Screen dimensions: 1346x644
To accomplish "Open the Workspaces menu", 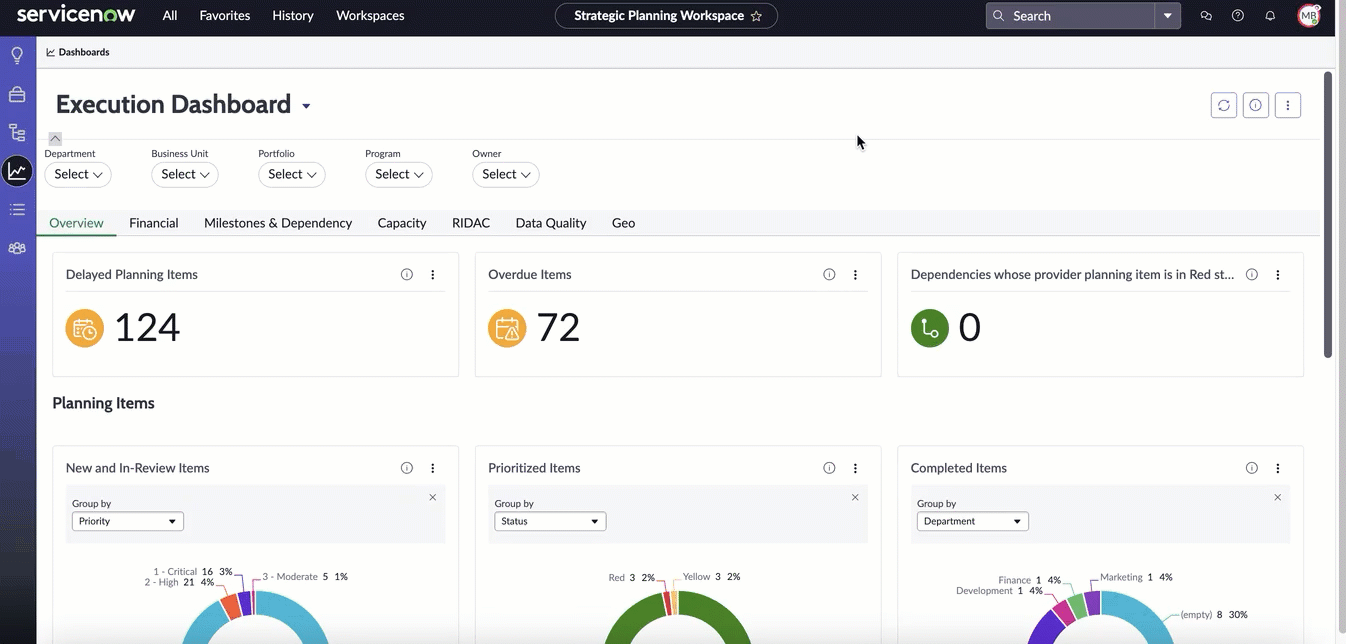I will pyautogui.click(x=370, y=16).
